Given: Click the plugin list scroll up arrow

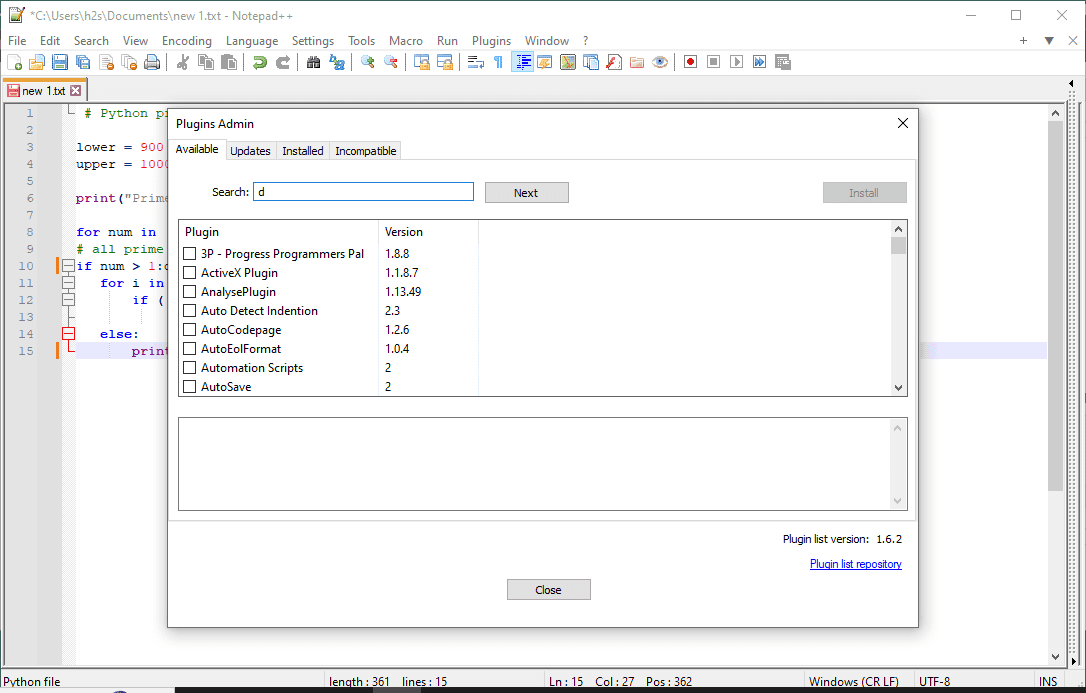Looking at the screenshot, I should point(898,229).
